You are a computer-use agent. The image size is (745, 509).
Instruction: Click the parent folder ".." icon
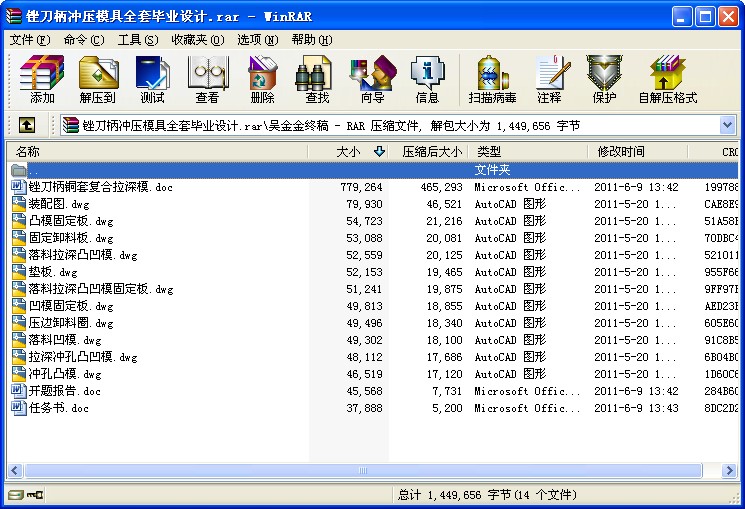(19, 170)
